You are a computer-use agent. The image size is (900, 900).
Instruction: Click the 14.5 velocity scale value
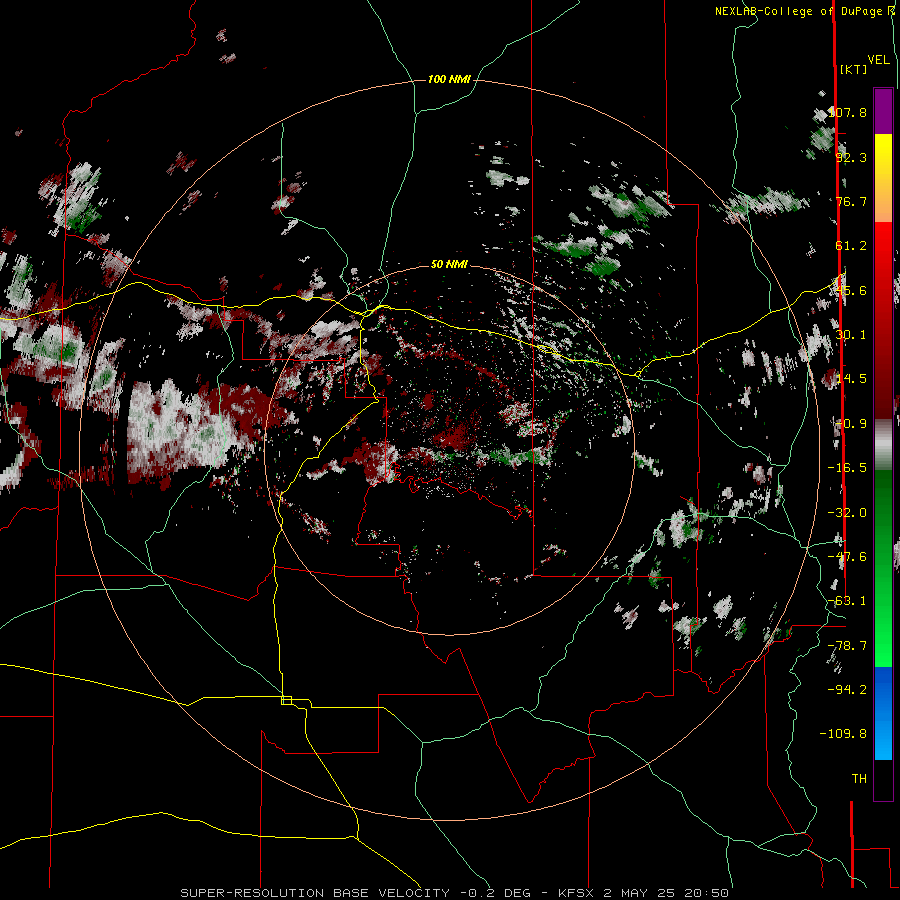(851, 379)
